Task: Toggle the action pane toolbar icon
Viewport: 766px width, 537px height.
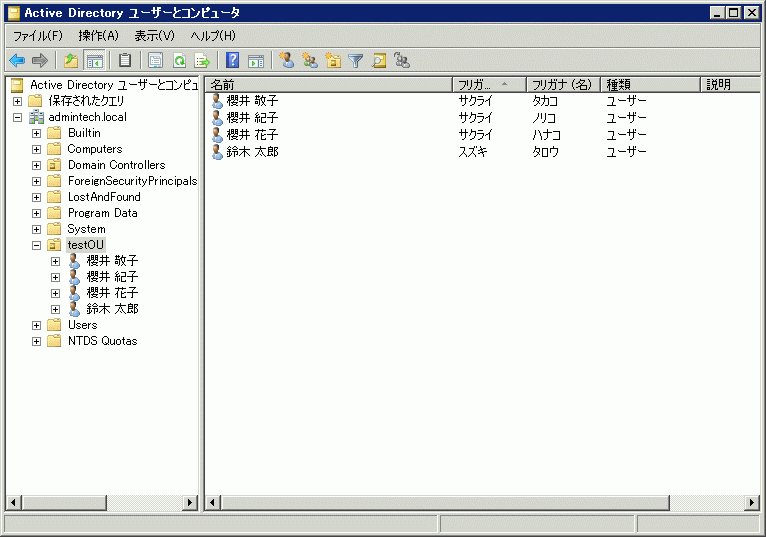Action: pyautogui.click(x=256, y=61)
